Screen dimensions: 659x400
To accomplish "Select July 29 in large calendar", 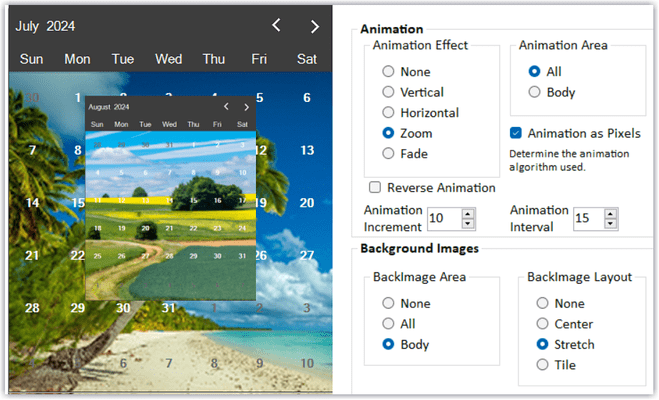I will pos(78,308).
